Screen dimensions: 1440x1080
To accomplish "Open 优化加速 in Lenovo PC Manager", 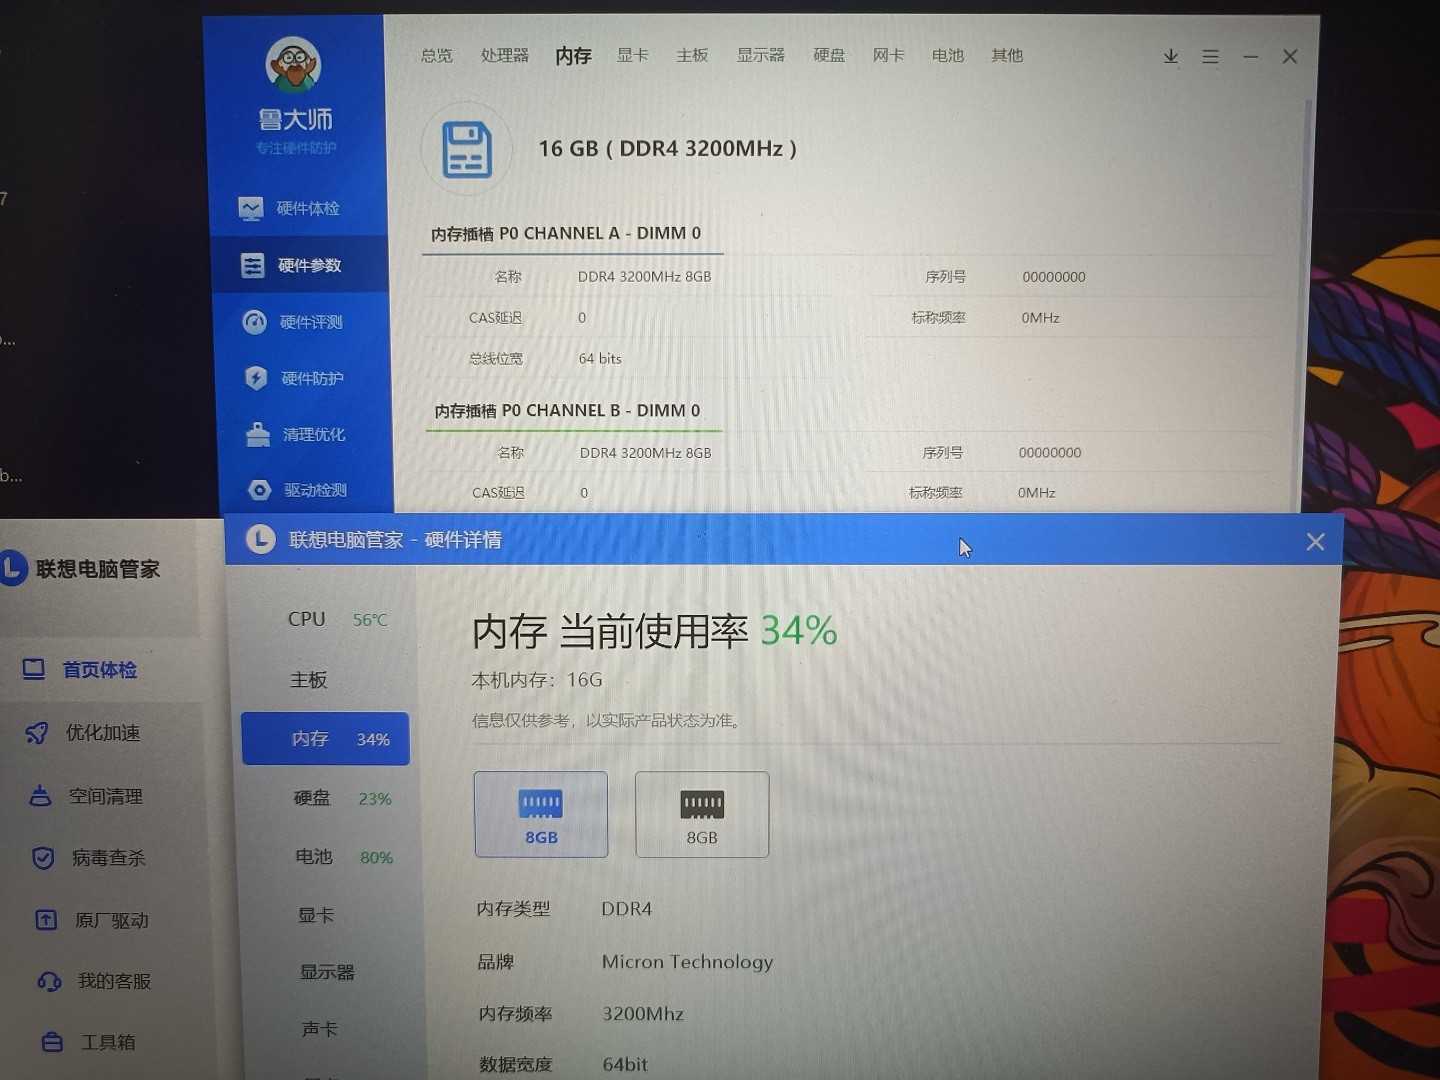I will click(82, 733).
